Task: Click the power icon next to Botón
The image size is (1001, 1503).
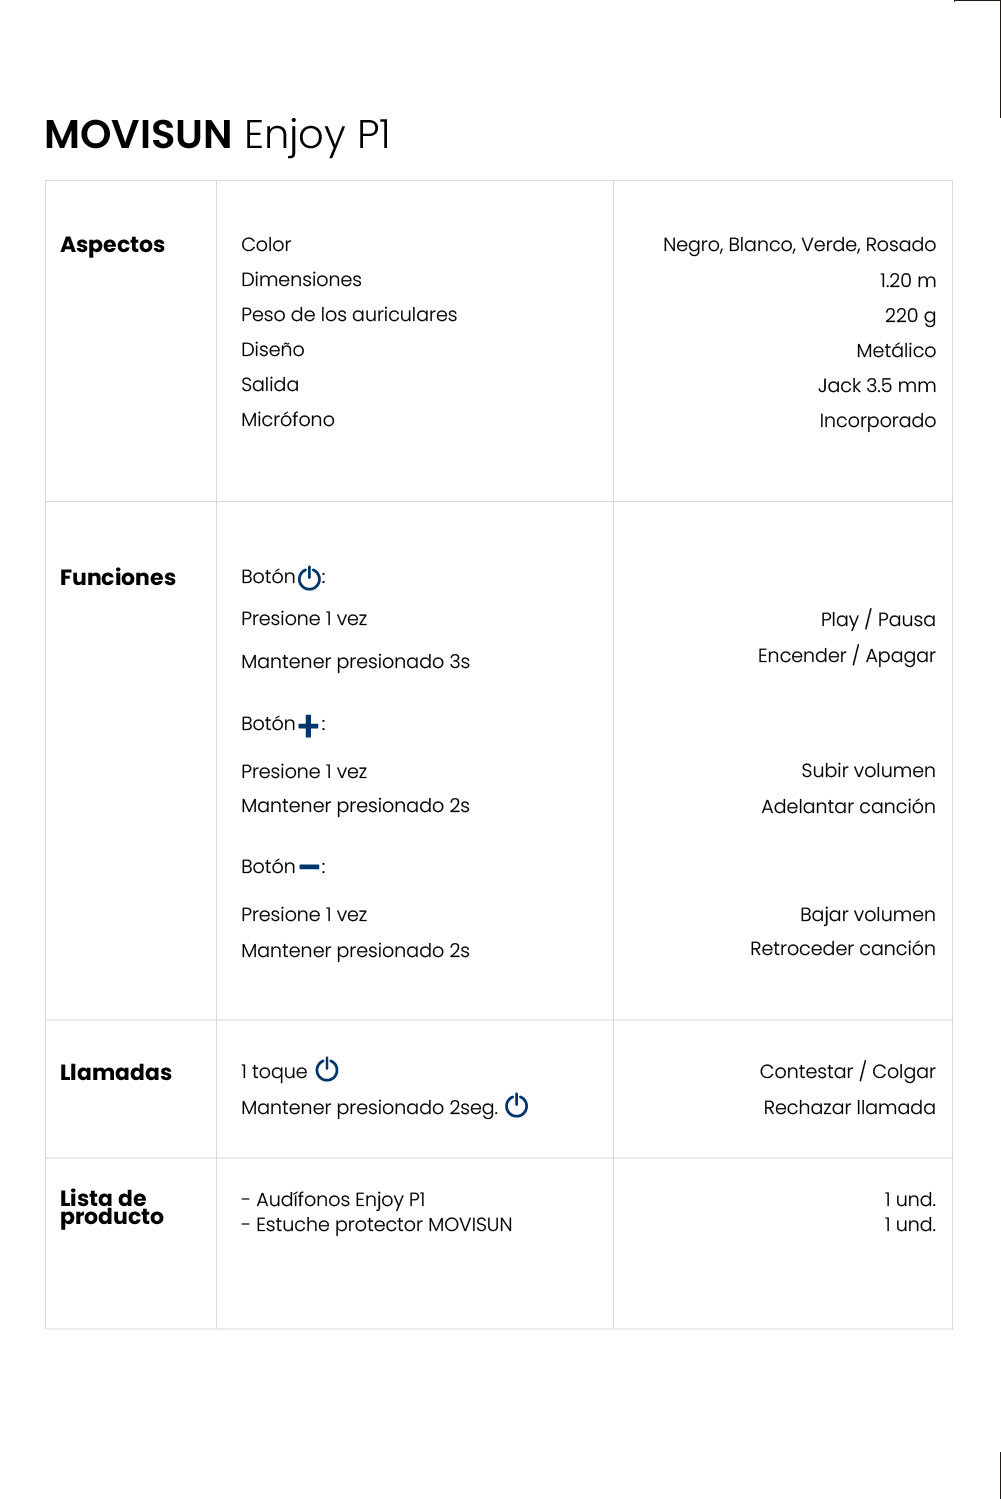Action: point(310,578)
